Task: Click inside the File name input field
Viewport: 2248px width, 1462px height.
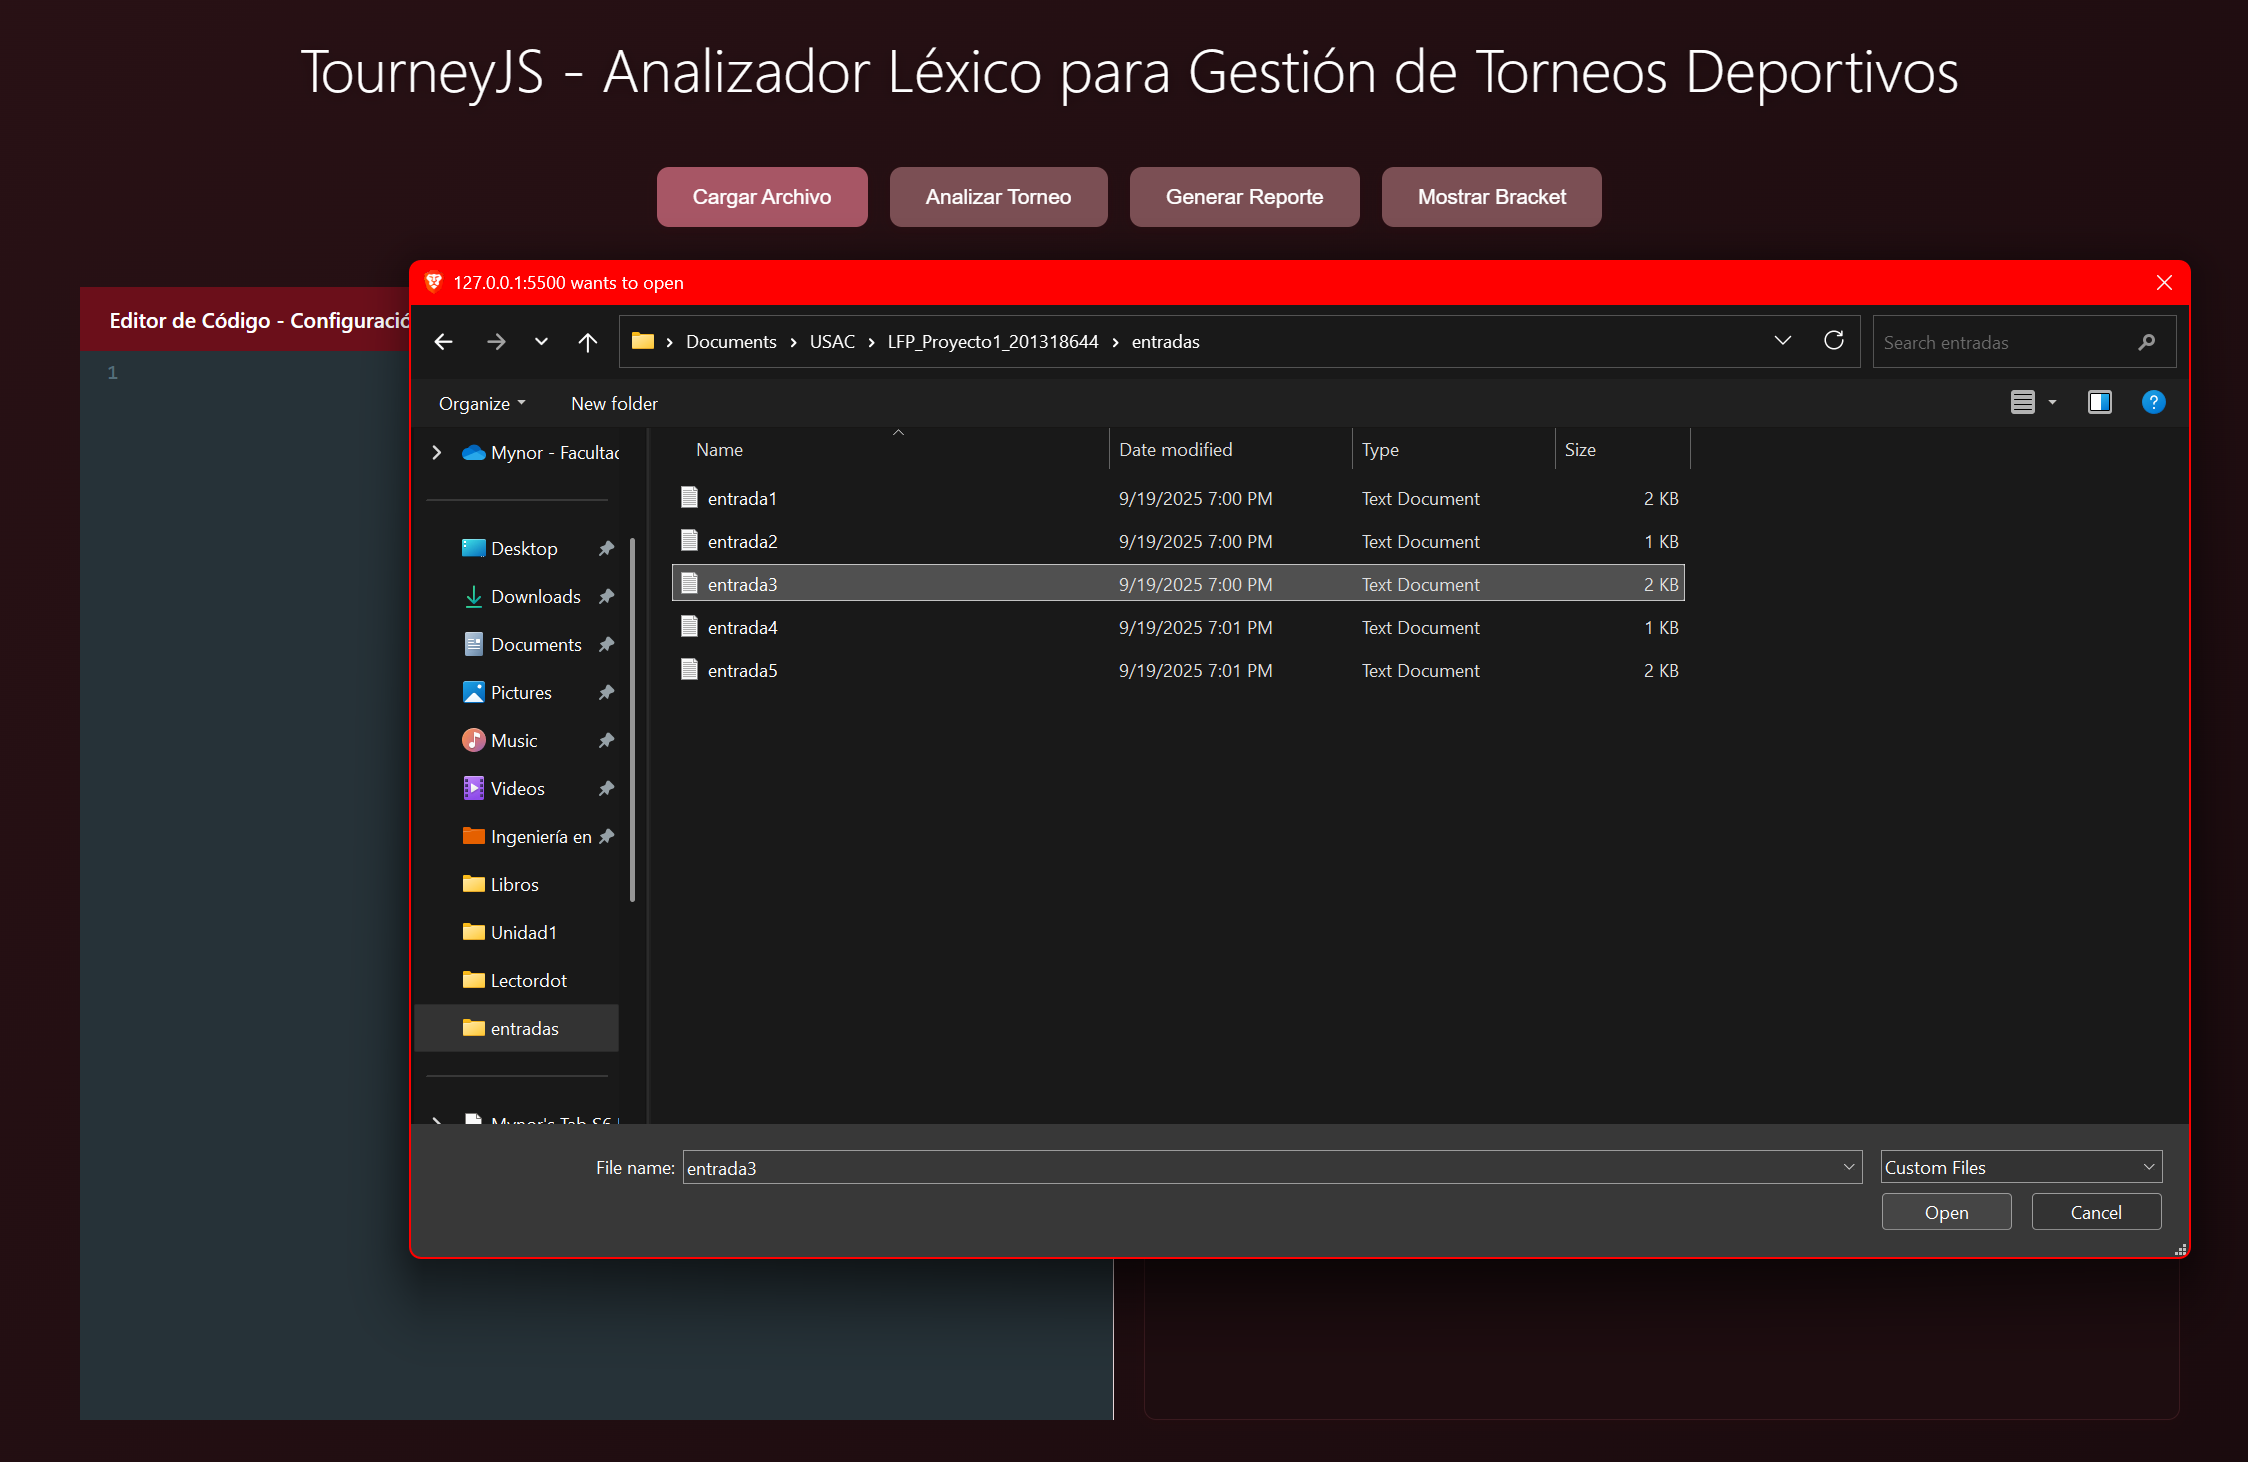Action: [x=1200, y=1167]
